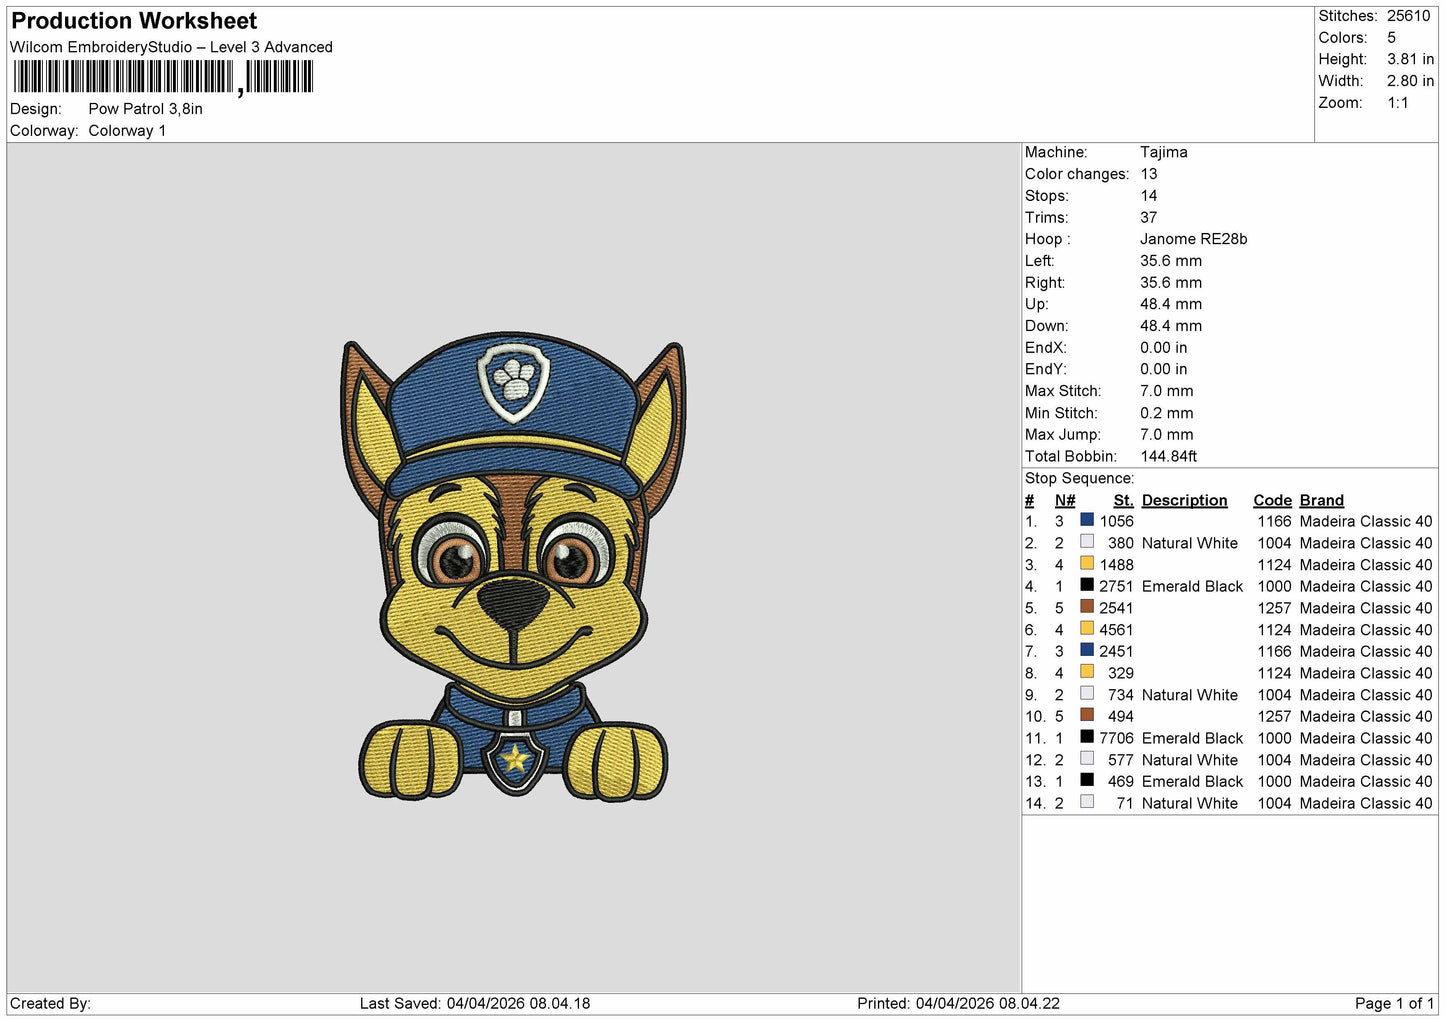Click the embroidered puppy design preview
The height and width of the screenshot is (1021, 1445).
[514, 567]
